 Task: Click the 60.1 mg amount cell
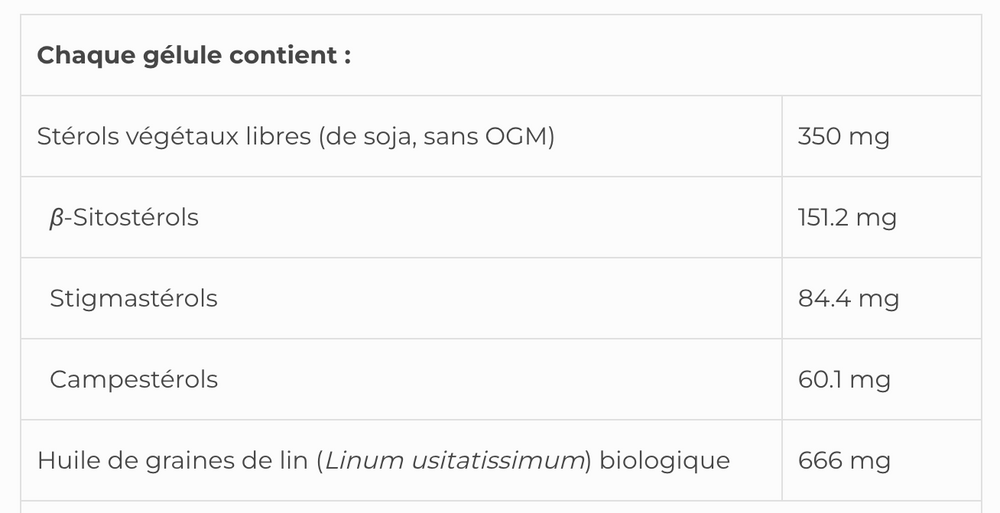coord(844,379)
